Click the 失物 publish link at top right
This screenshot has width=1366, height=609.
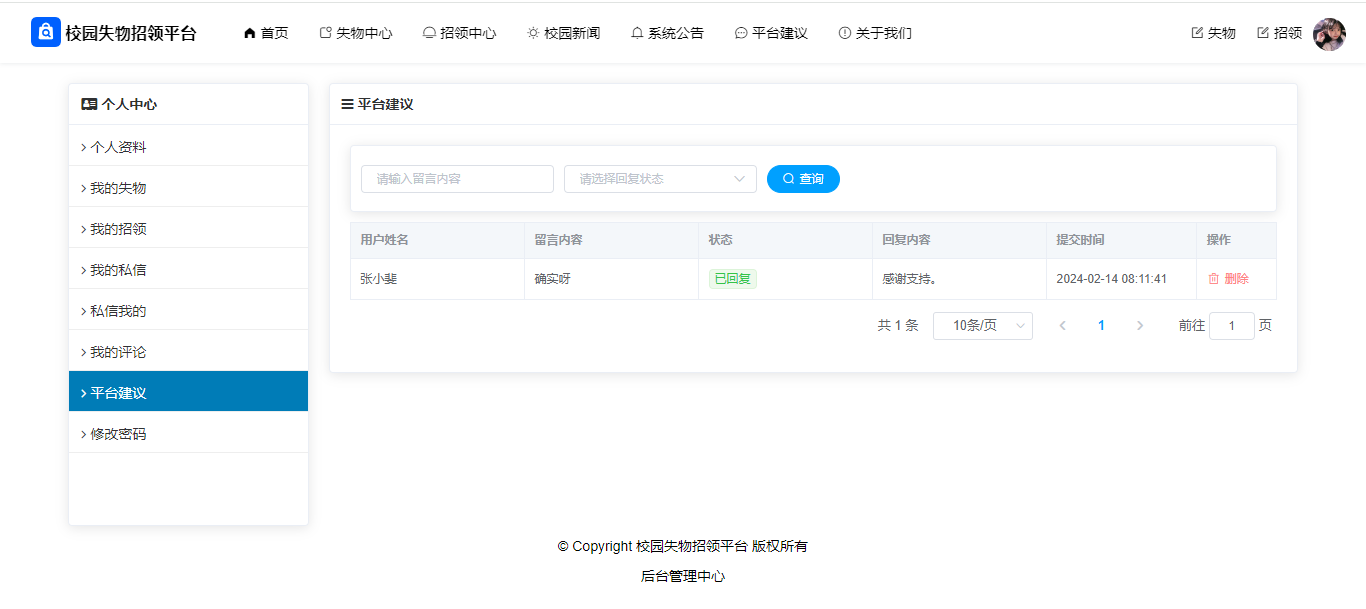click(x=1214, y=33)
